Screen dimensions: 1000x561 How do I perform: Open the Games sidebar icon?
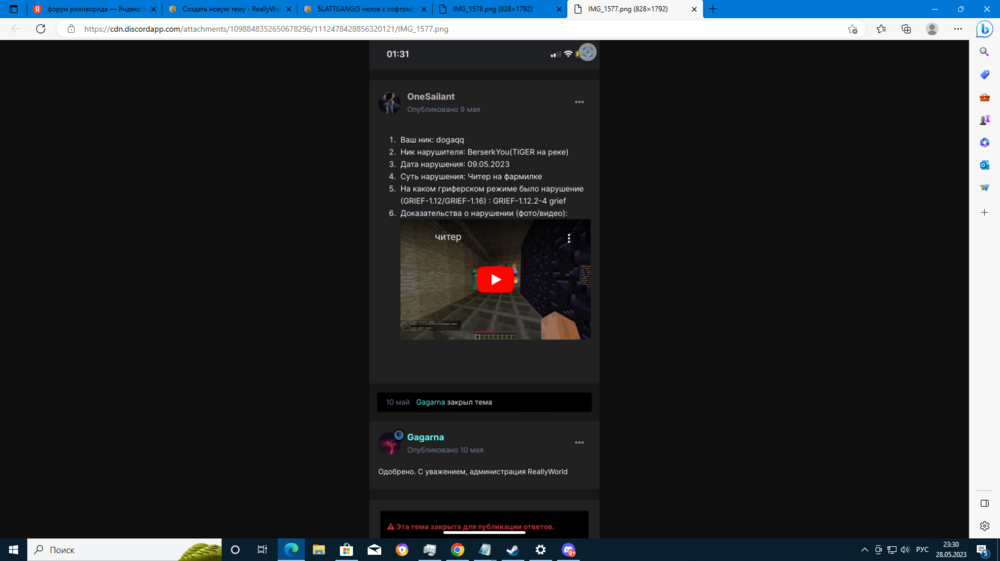point(984,120)
